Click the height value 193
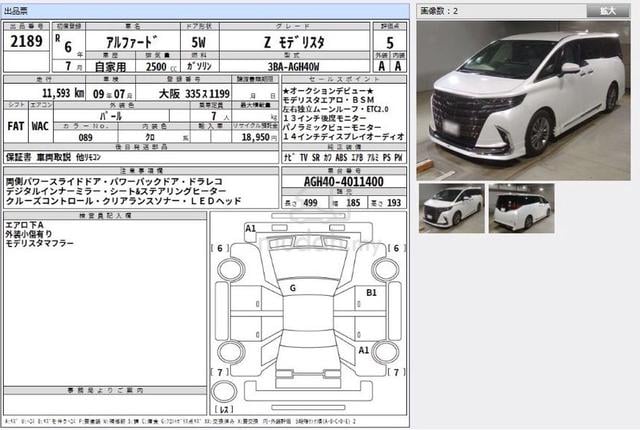This screenshot has height=430, width=640. coord(394,202)
